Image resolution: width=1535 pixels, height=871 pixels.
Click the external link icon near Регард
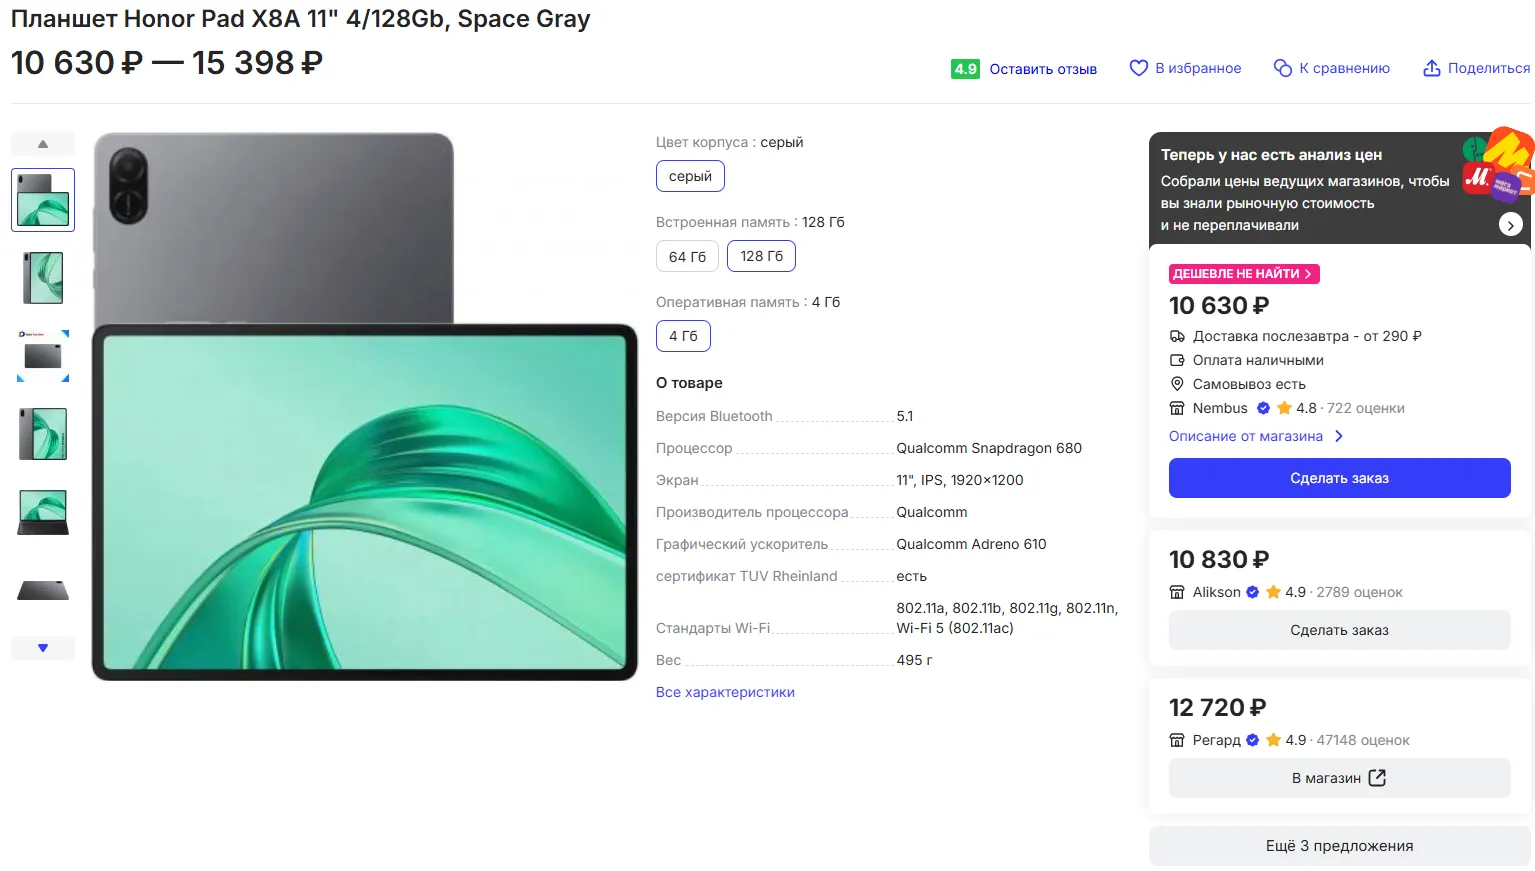coord(1377,778)
